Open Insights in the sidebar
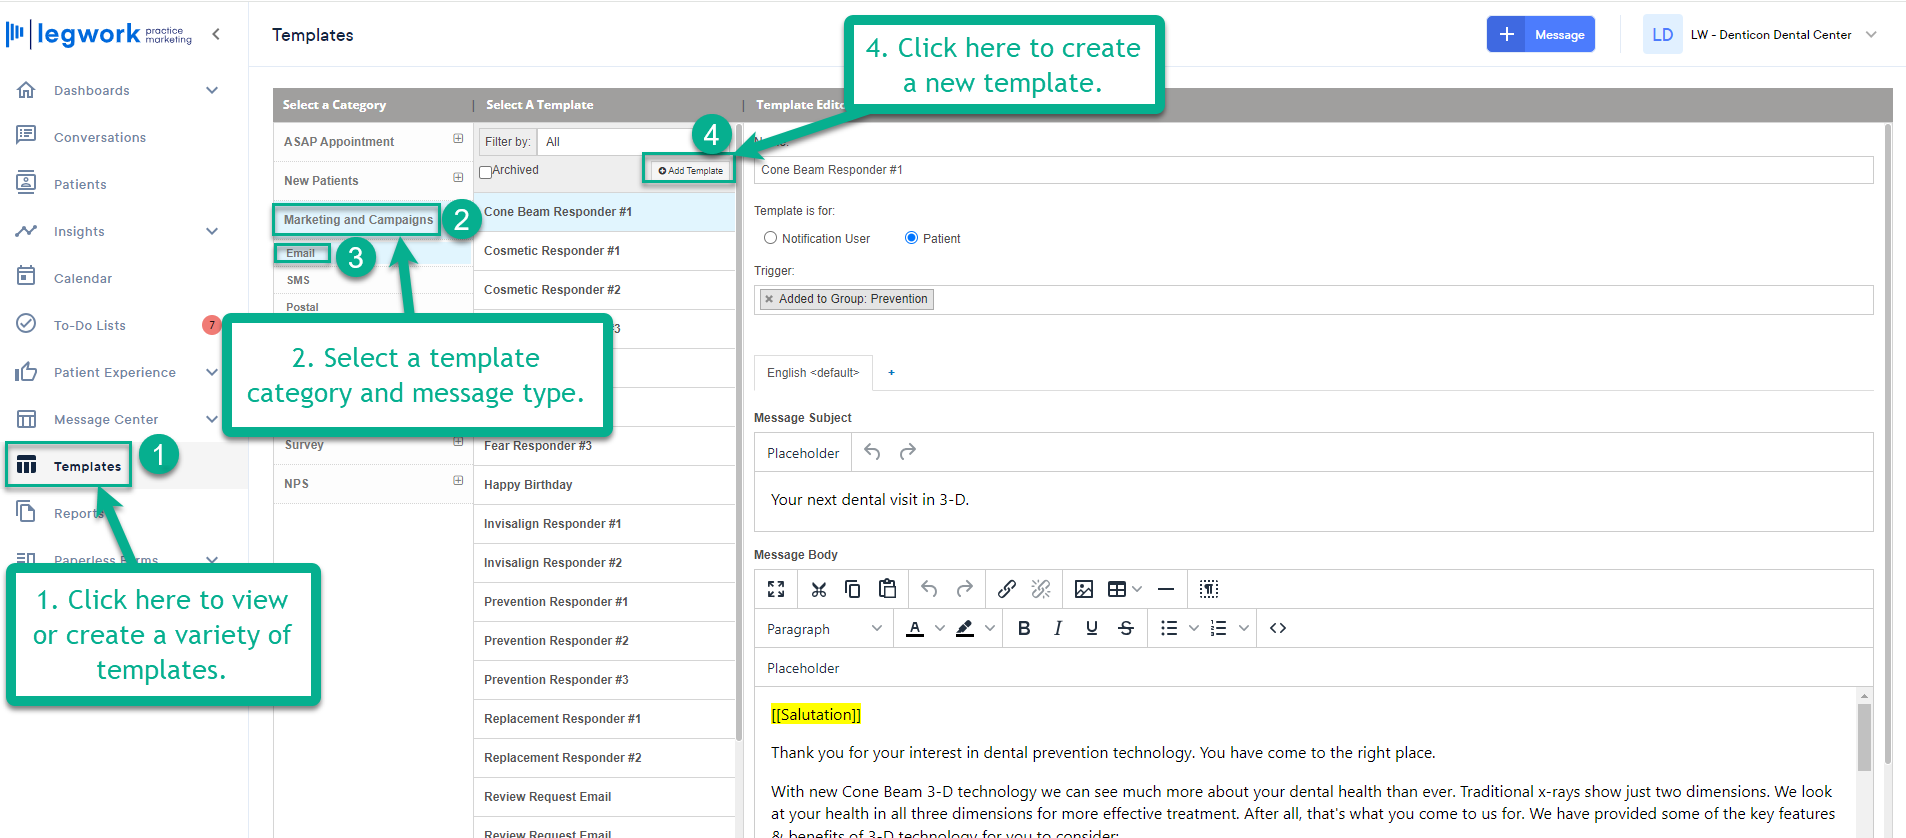The height and width of the screenshot is (838, 1906). click(79, 231)
